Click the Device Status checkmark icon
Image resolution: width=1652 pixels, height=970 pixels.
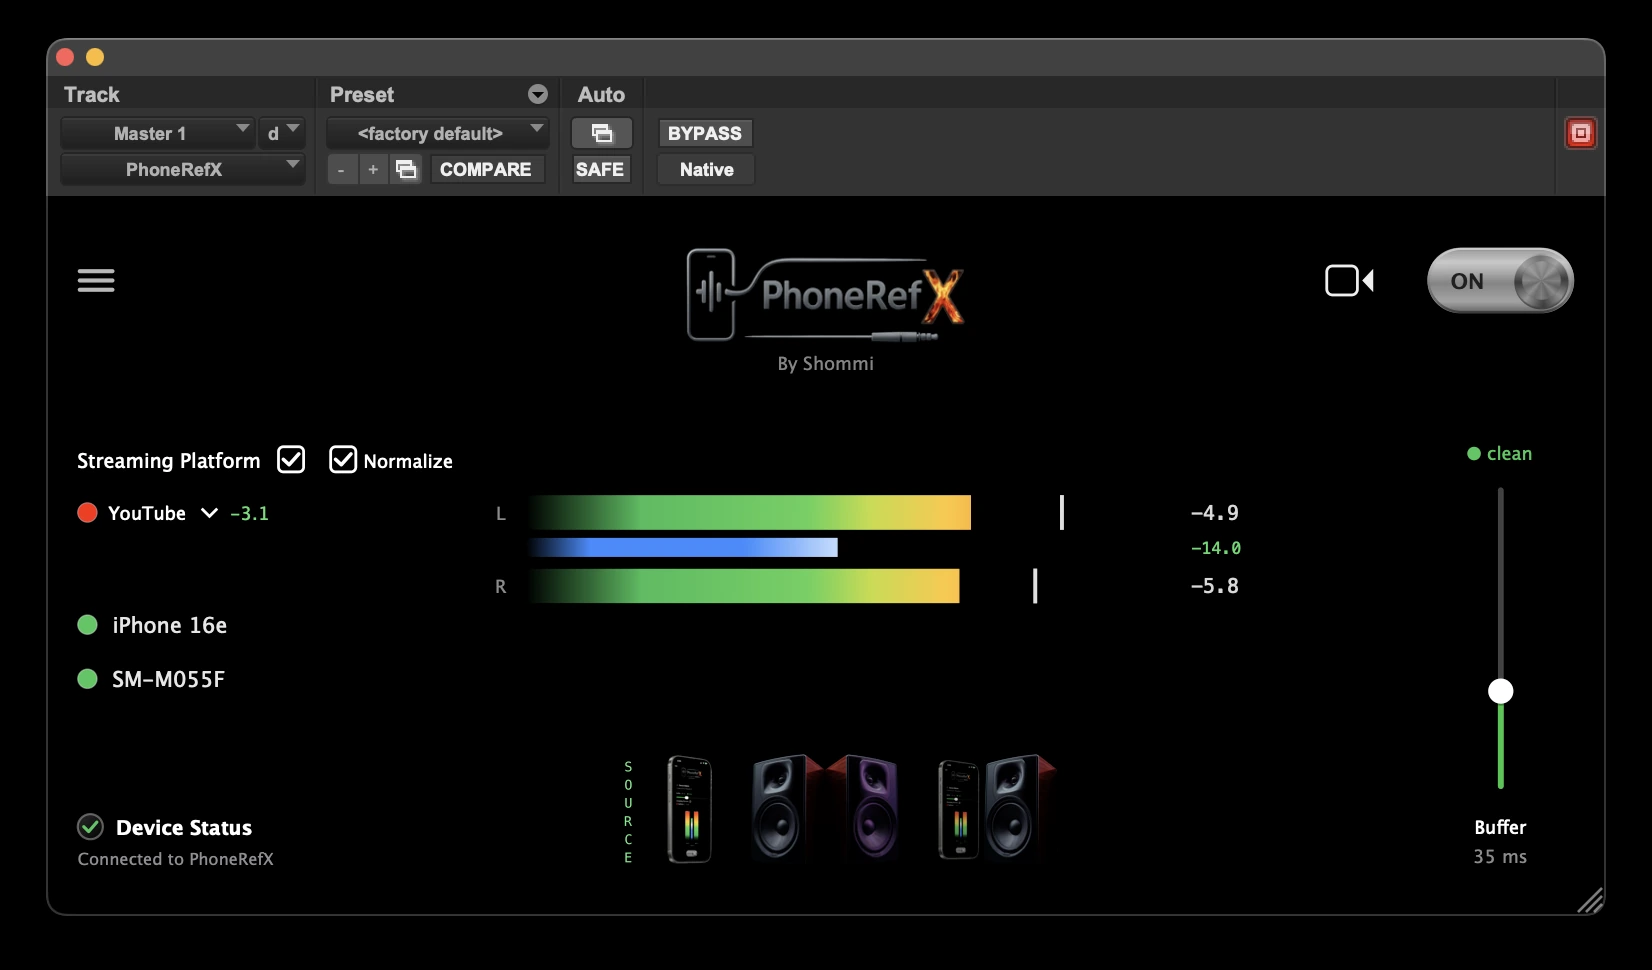(90, 827)
